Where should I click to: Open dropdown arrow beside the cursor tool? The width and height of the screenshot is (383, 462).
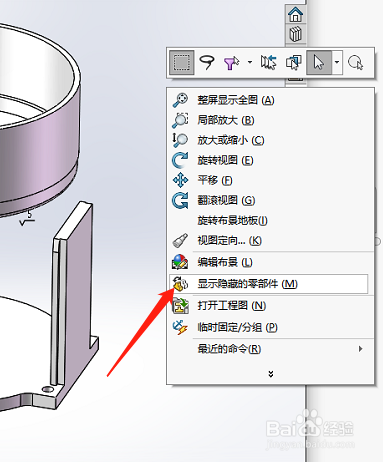(x=337, y=62)
